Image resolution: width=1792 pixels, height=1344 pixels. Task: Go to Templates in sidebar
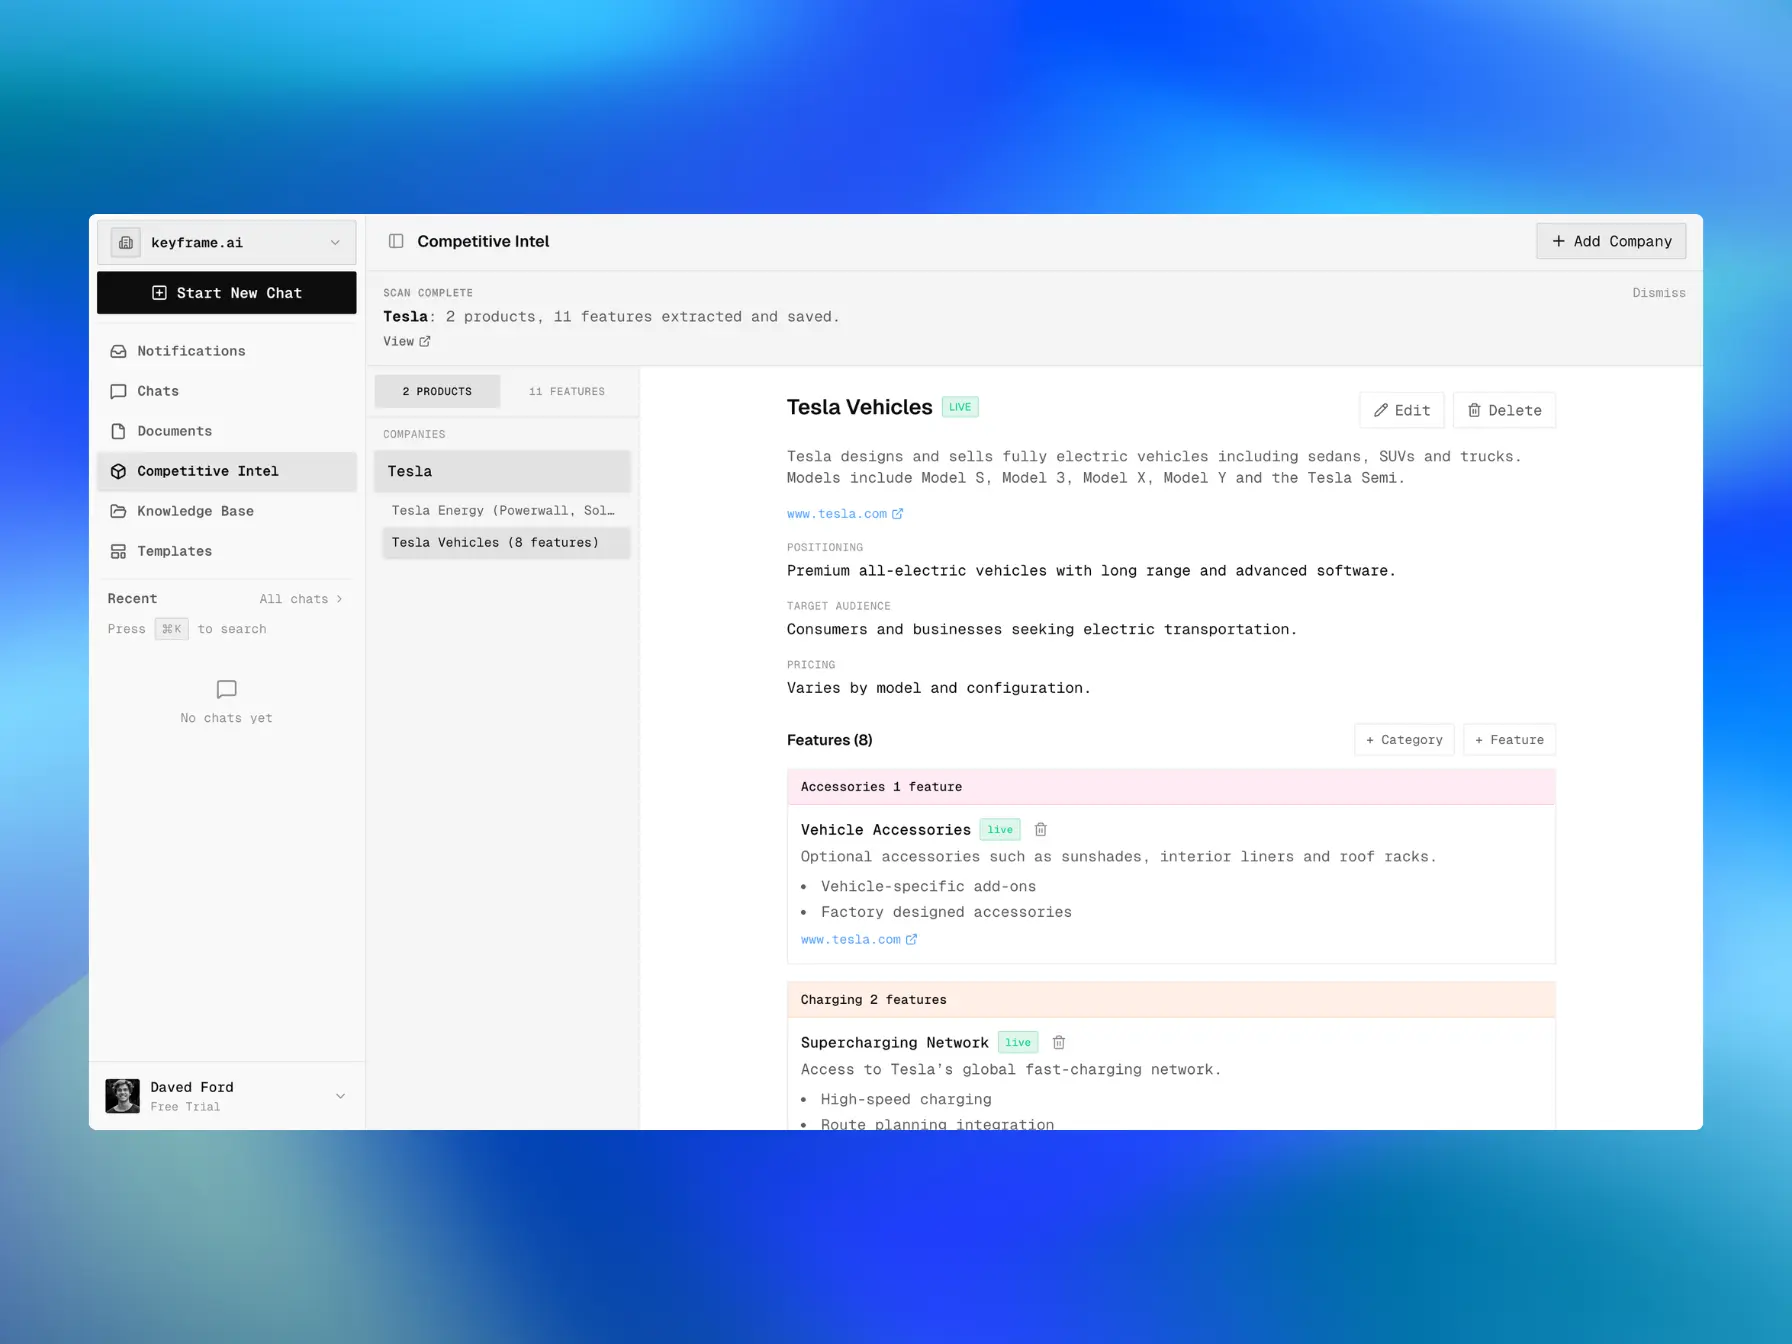point(174,551)
